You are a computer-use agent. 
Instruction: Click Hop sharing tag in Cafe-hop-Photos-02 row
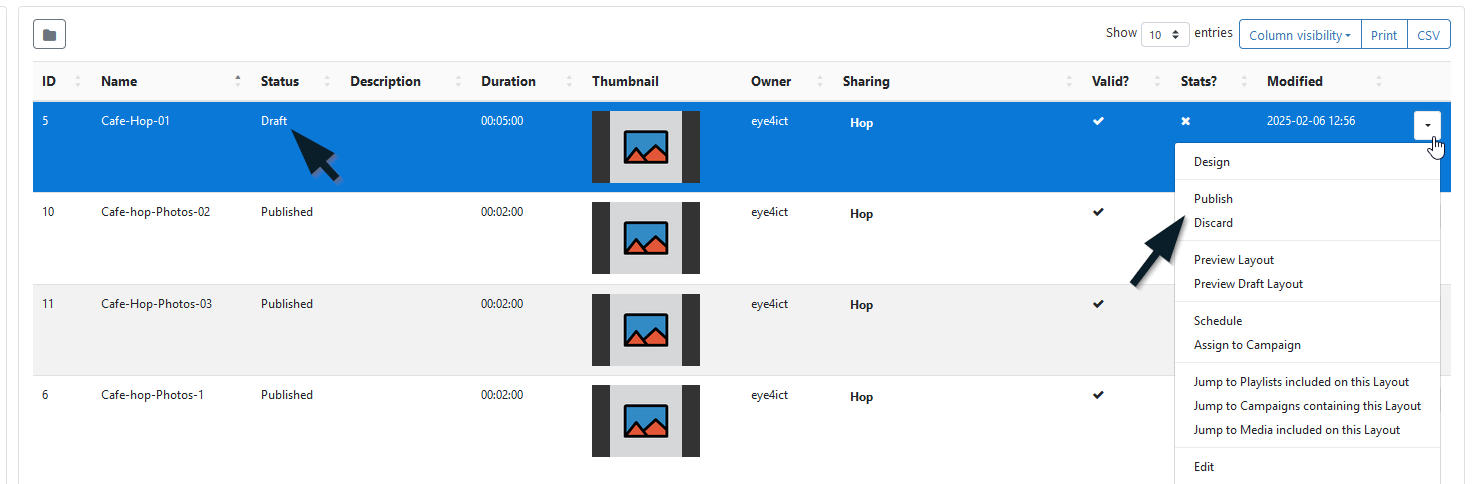click(x=861, y=214)
